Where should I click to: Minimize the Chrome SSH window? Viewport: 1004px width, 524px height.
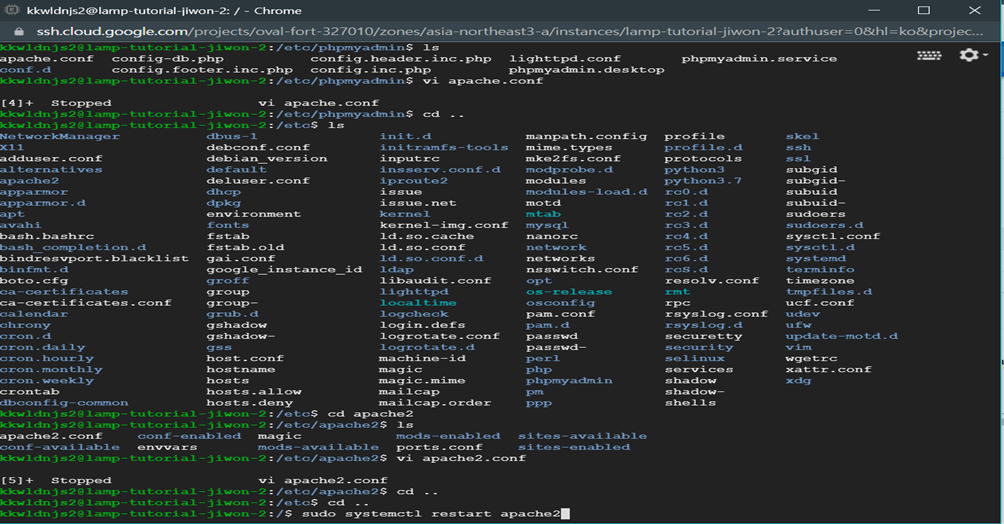tap(874, 10)
